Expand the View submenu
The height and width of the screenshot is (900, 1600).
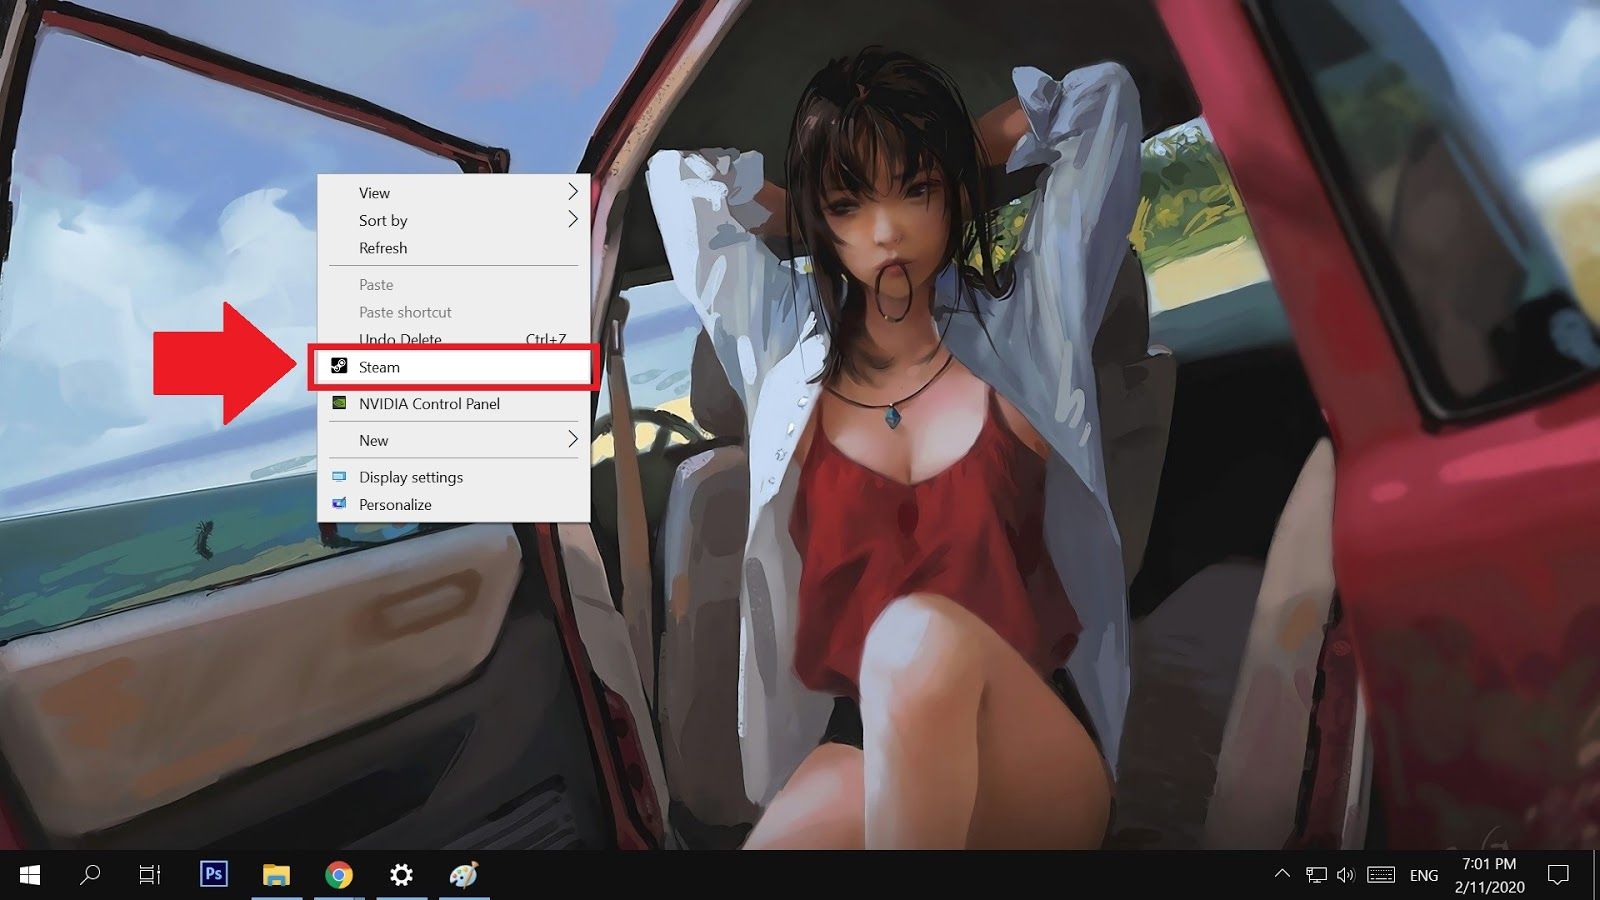pyautogui.click(x=420, y=192)
